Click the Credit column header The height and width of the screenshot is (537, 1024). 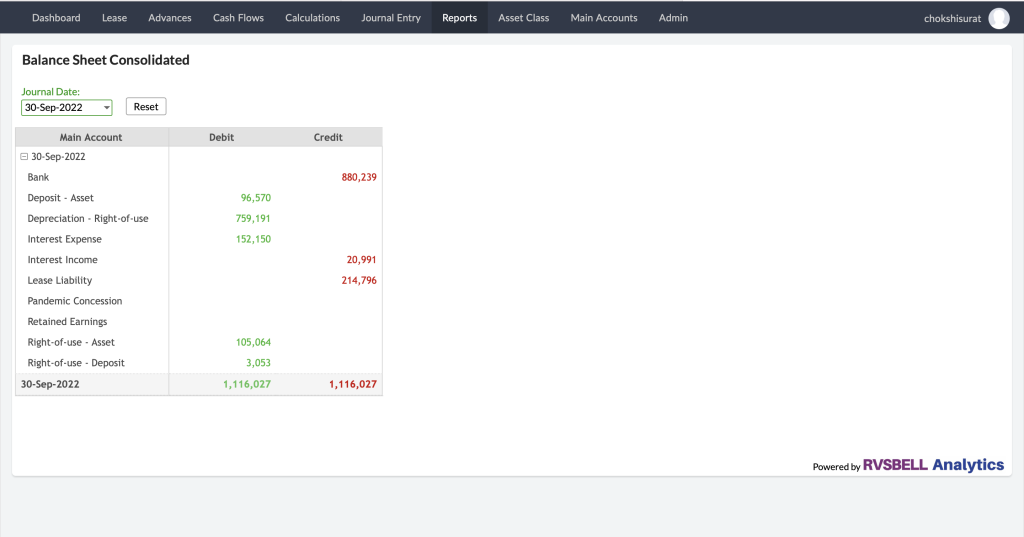pos(328,137)
